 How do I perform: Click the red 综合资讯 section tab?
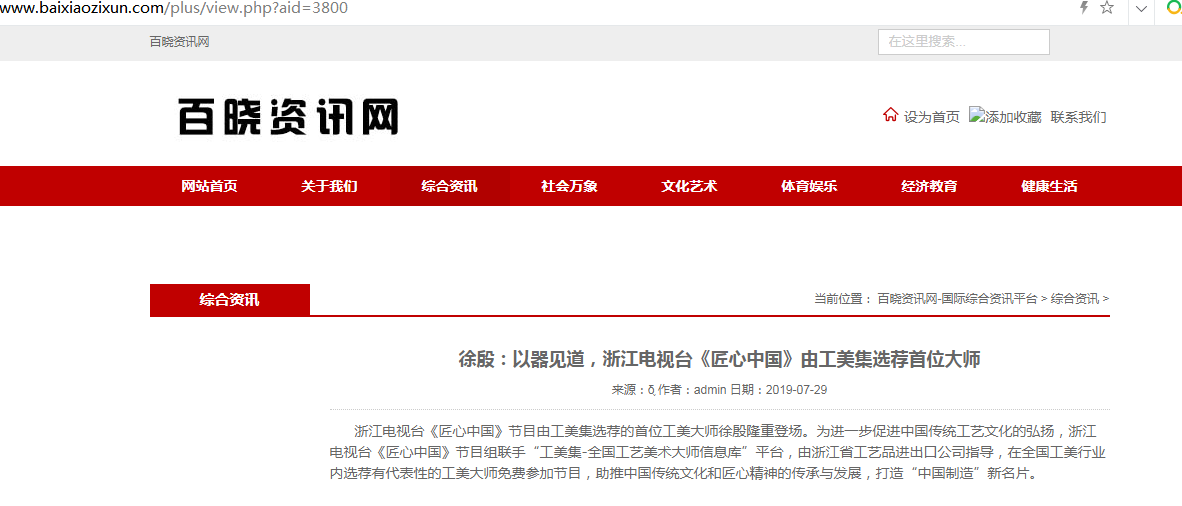pos(230,299)
